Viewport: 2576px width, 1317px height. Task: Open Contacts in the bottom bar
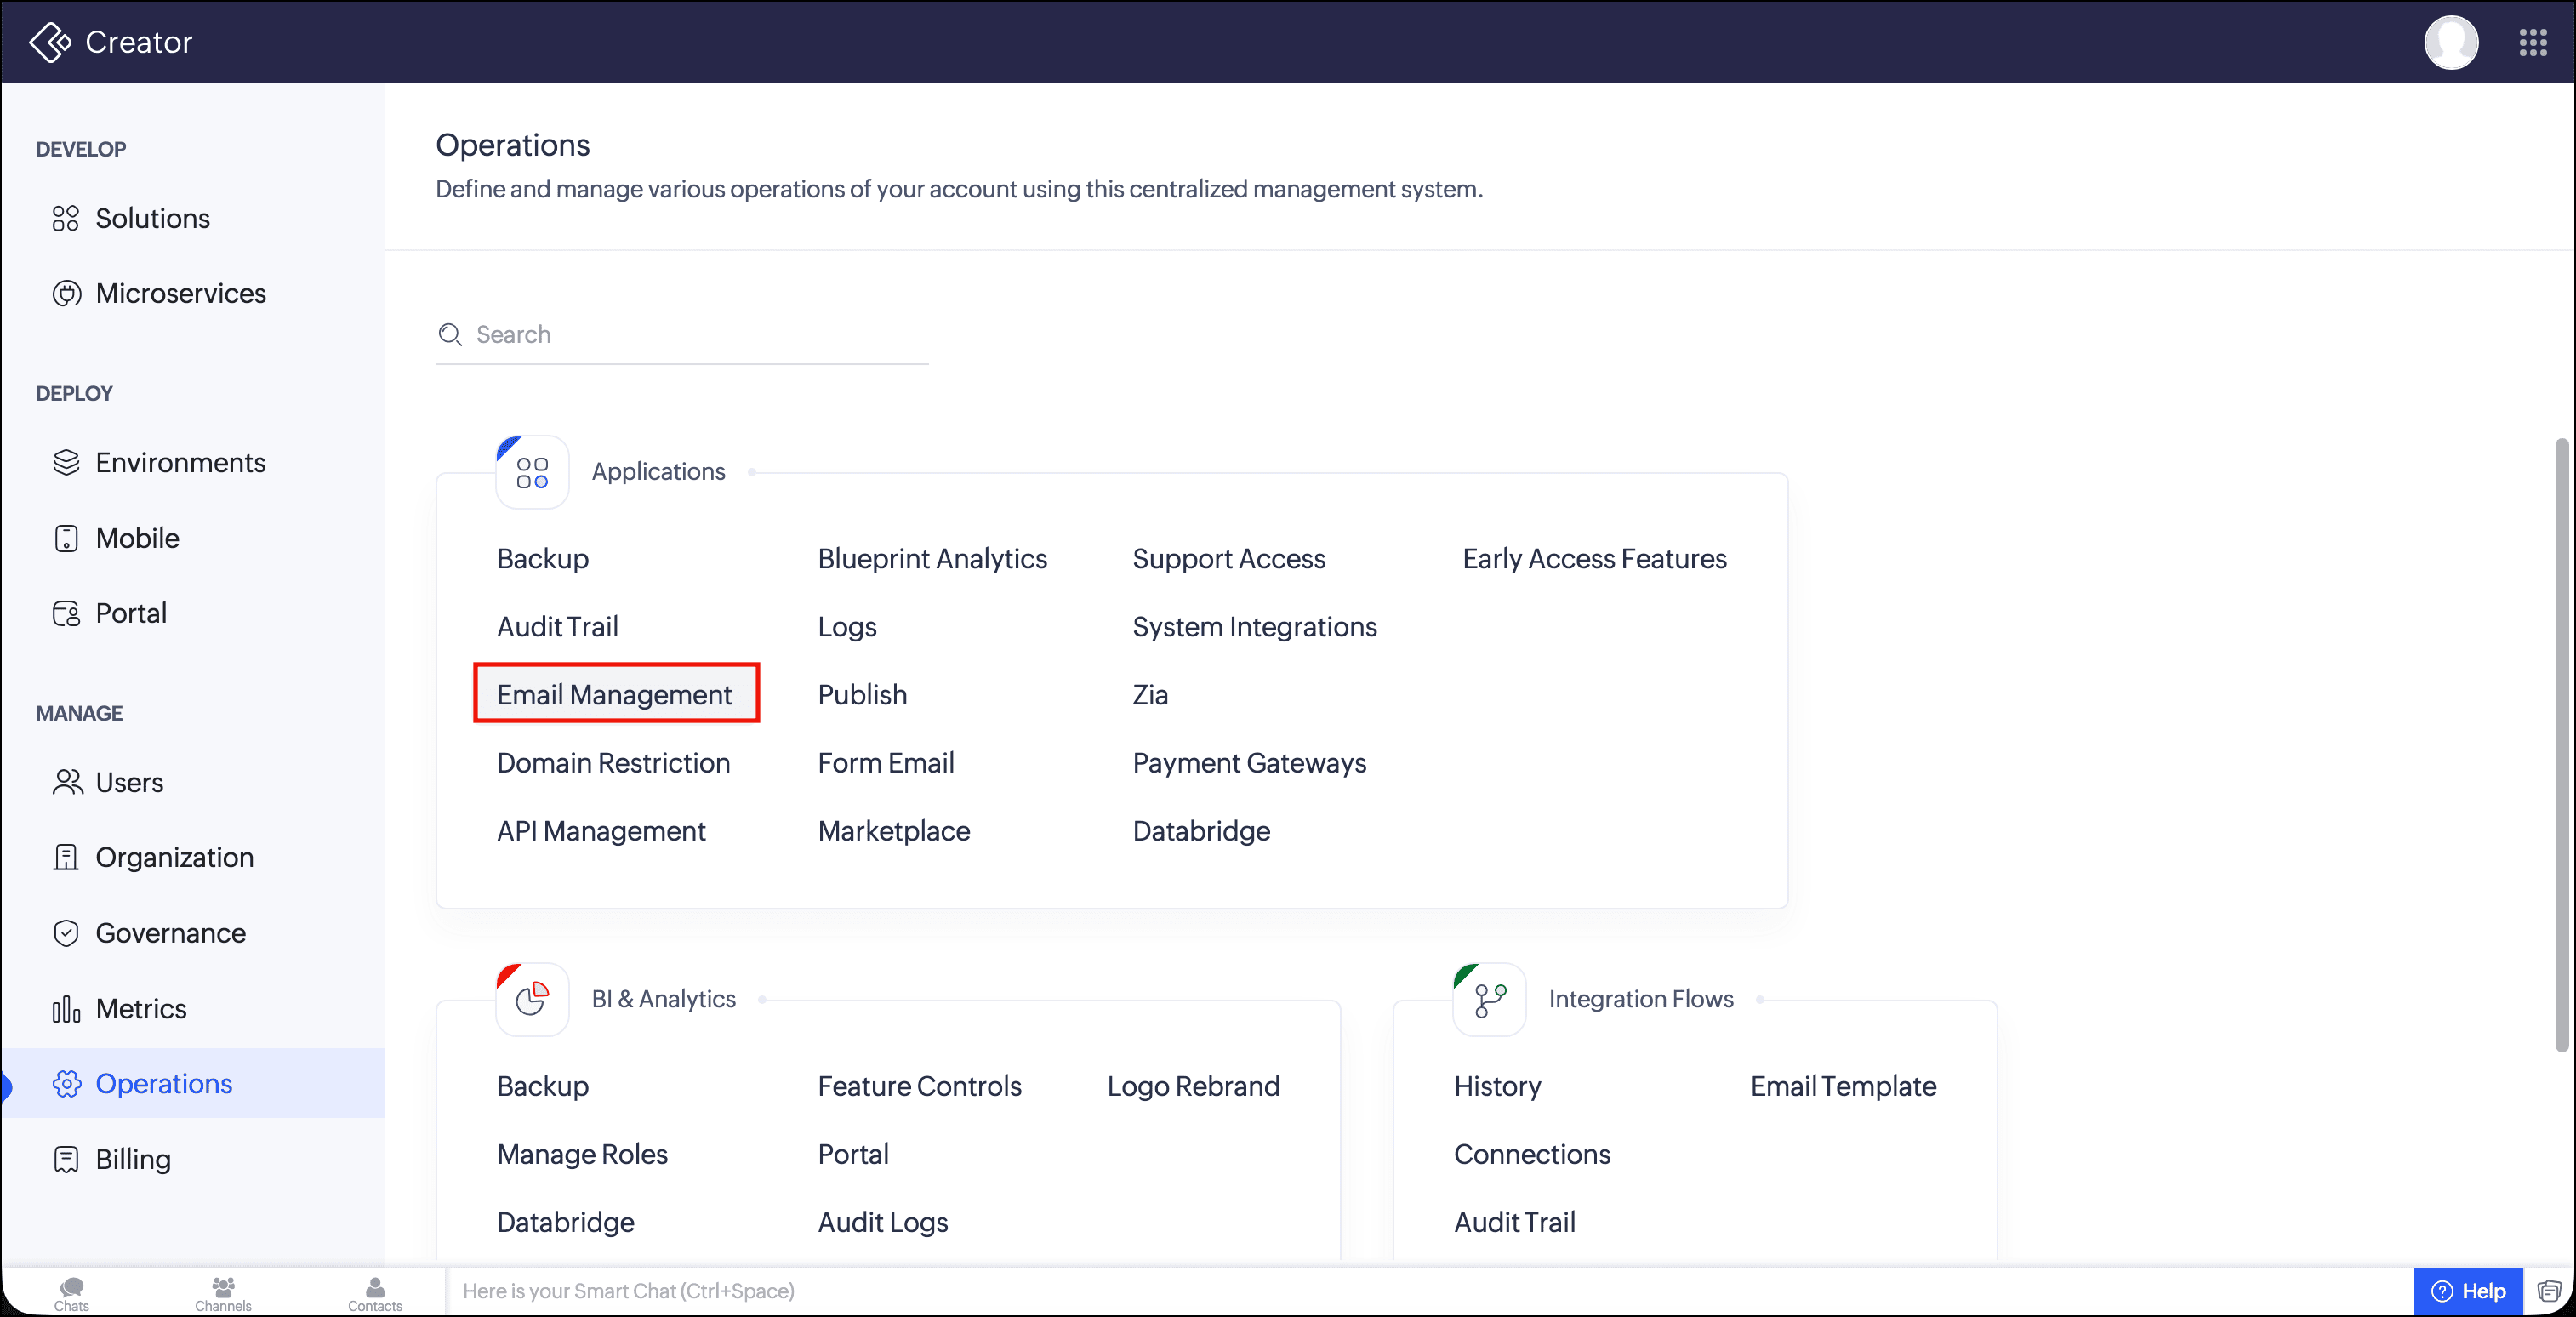pos(375,1293)
